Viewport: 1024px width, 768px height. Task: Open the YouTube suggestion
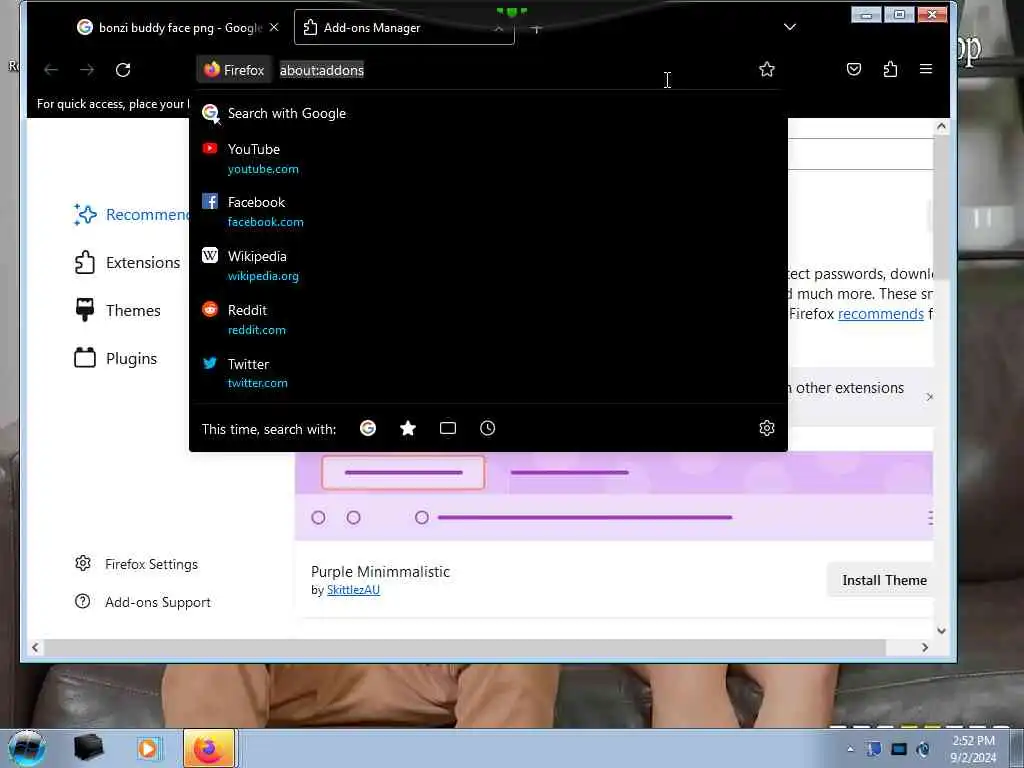488,158
